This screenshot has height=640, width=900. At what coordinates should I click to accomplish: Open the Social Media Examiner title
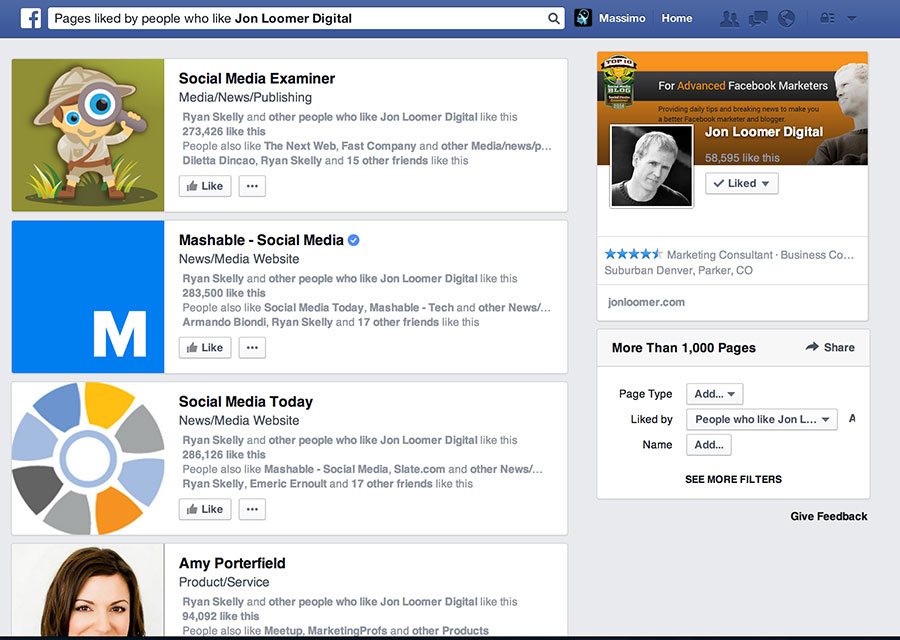[x=257, y=78]
